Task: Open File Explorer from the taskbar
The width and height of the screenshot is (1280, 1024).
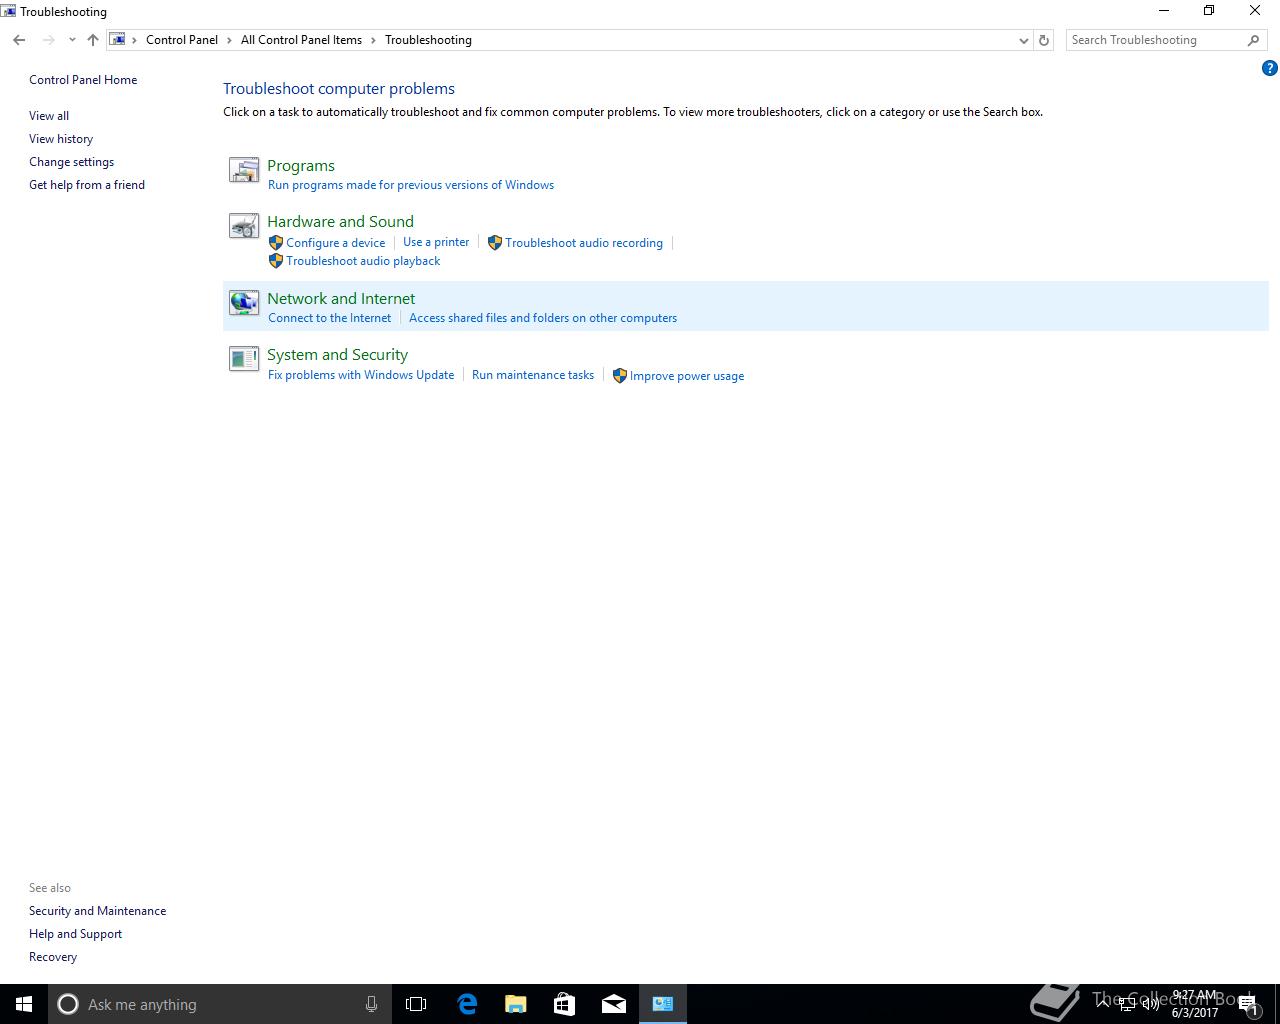Action: [x=516, y=1004]
